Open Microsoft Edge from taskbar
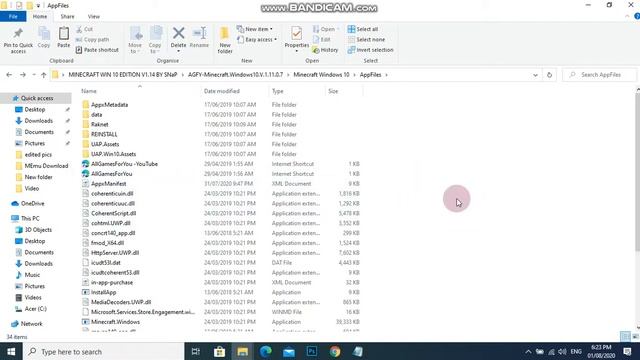The height and width of the screenshot is (360, 640). point(266,351)
